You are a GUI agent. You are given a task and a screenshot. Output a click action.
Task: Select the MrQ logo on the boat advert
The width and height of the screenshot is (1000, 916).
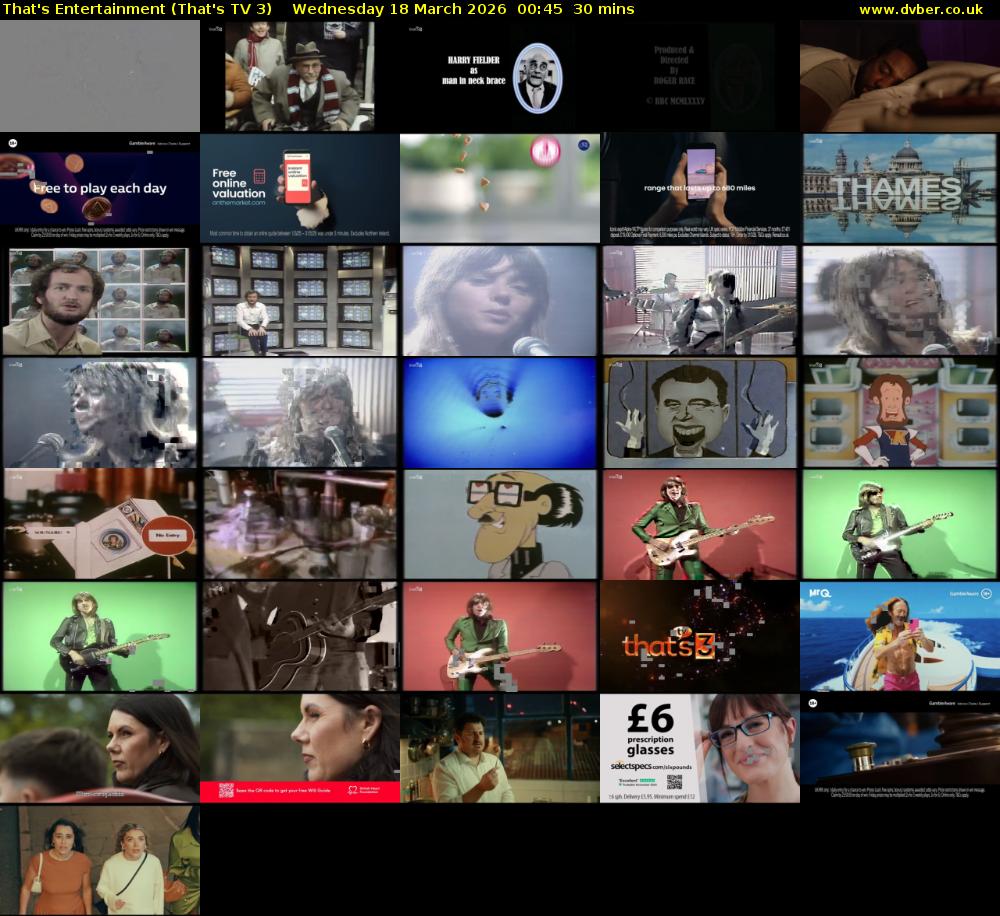[x=820, y=593]
